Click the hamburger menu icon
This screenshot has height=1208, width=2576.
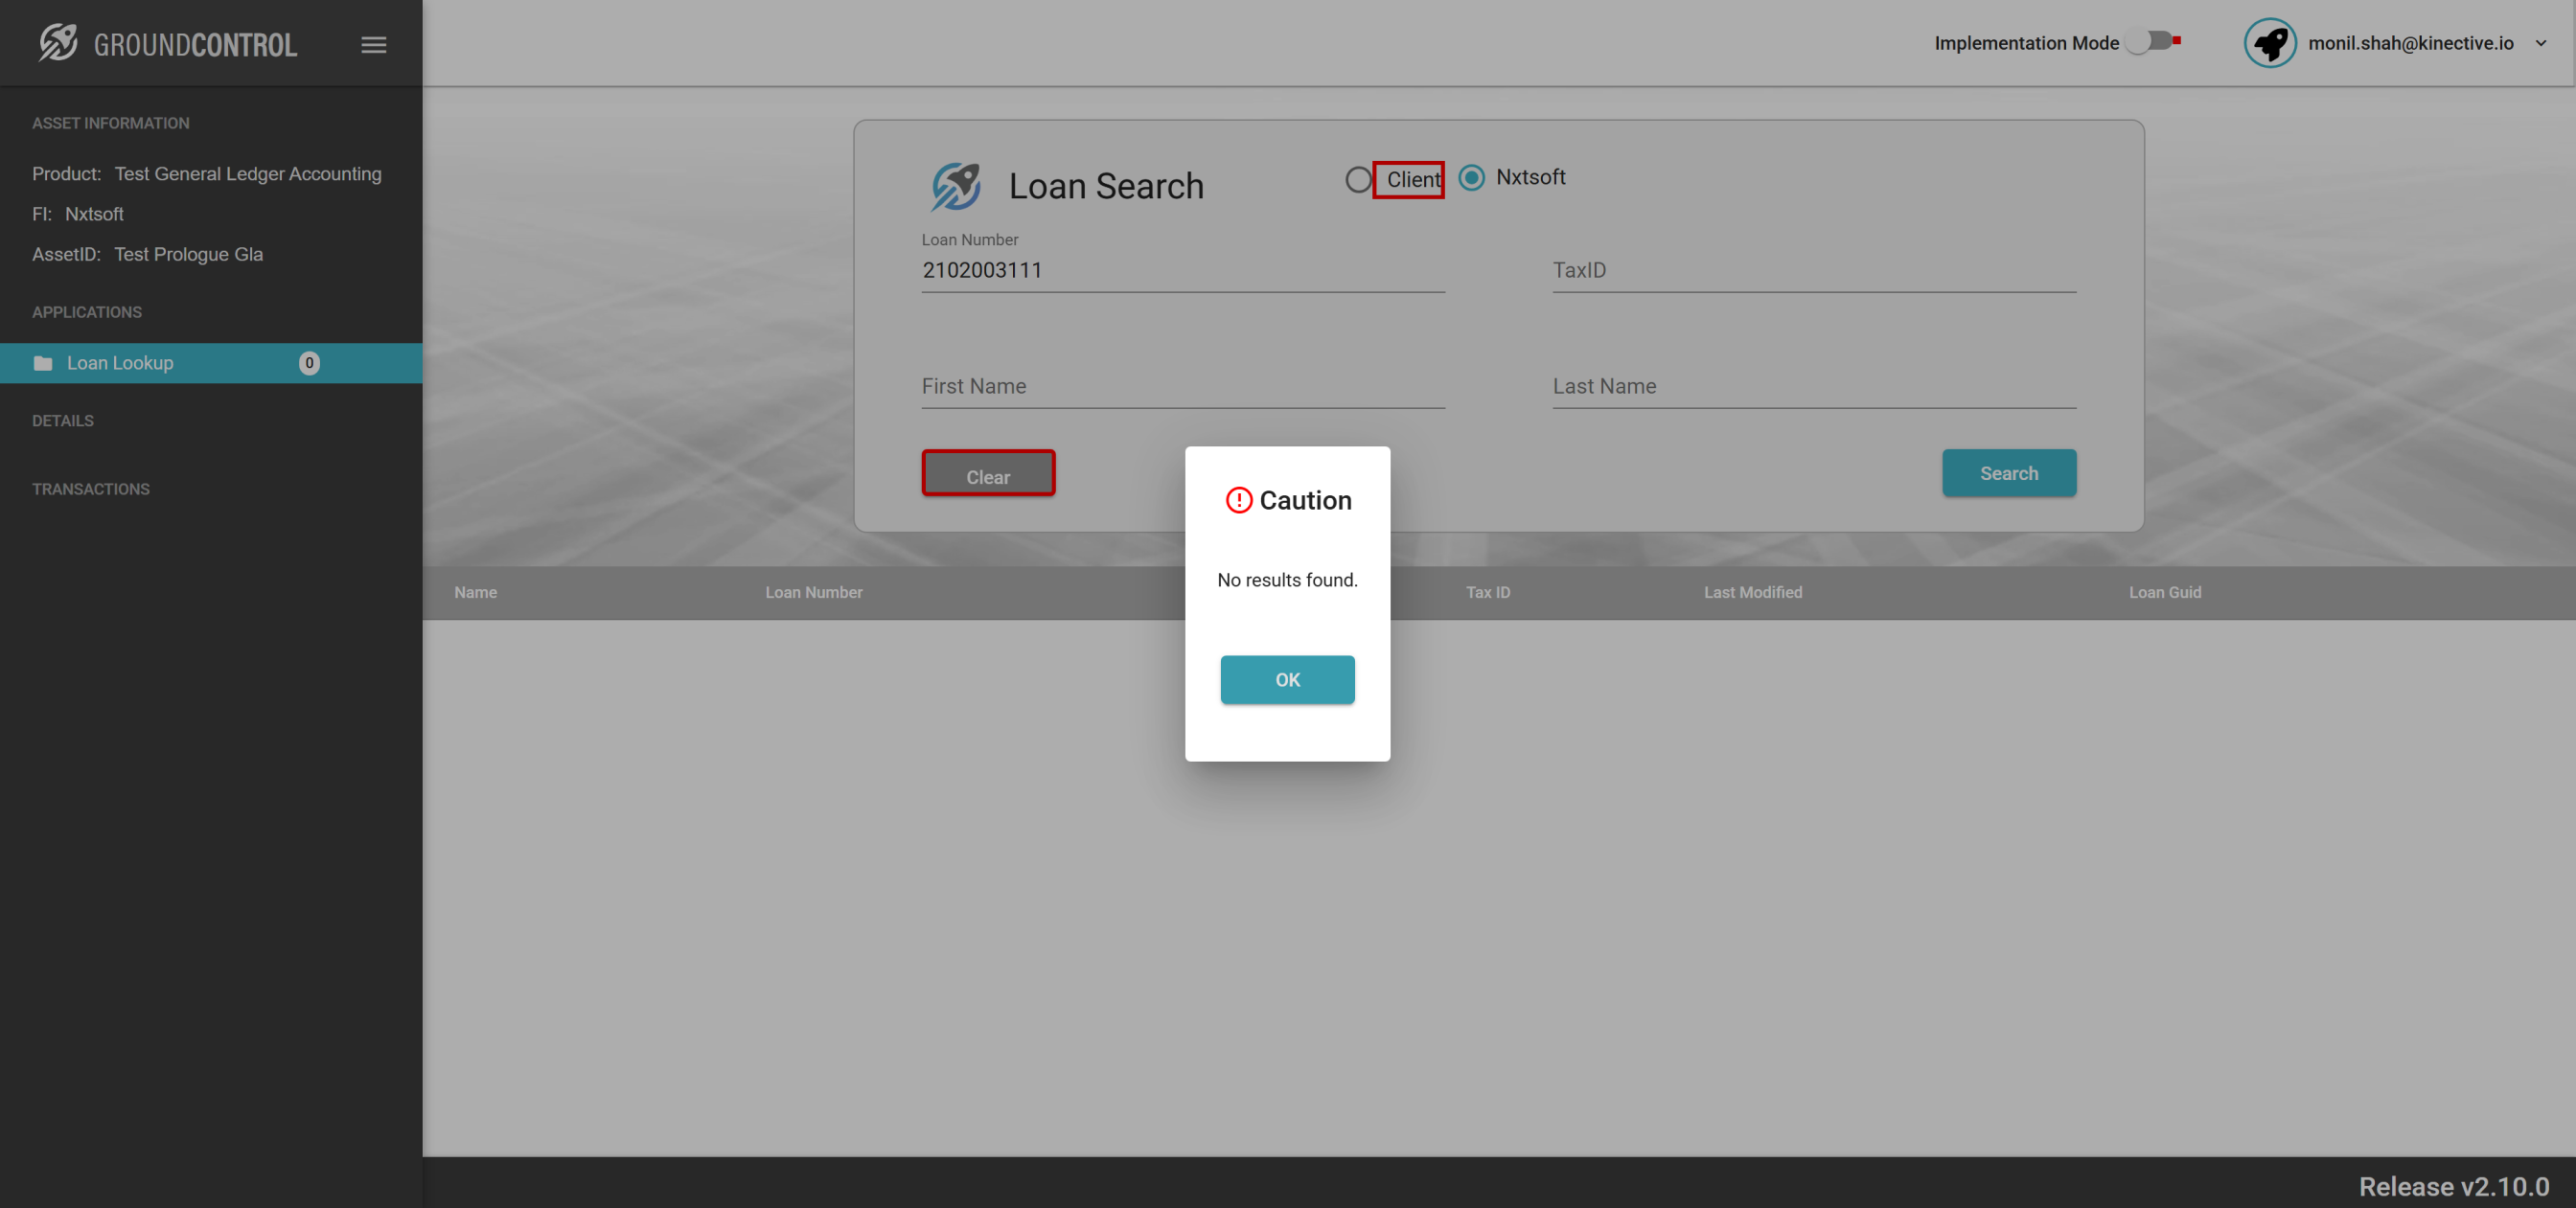pyautogui.click(x=373, y=45)
